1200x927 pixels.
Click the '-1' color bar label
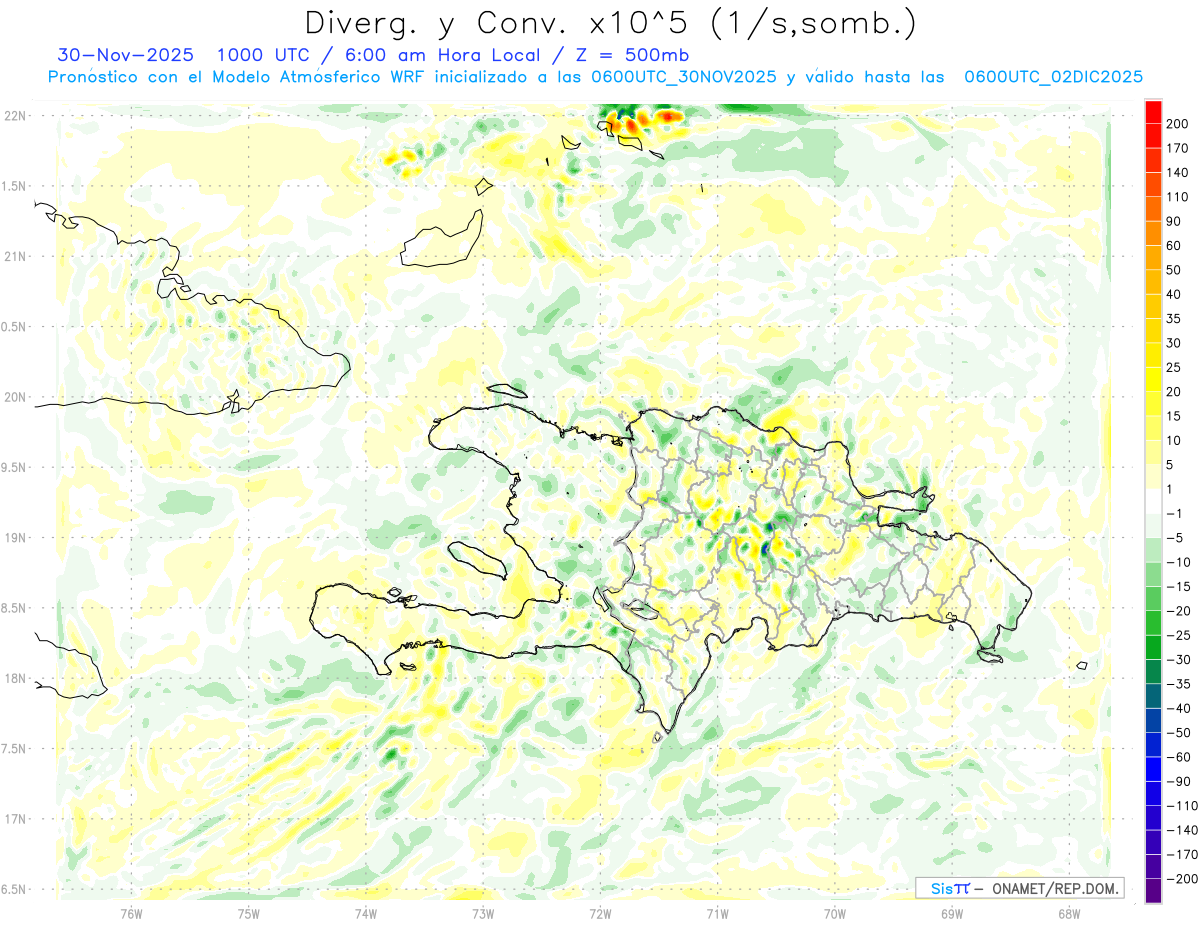click(1176, 514)
